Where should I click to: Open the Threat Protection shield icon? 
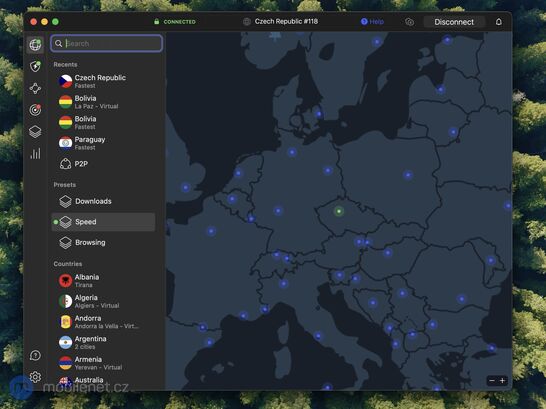[35, 66]
